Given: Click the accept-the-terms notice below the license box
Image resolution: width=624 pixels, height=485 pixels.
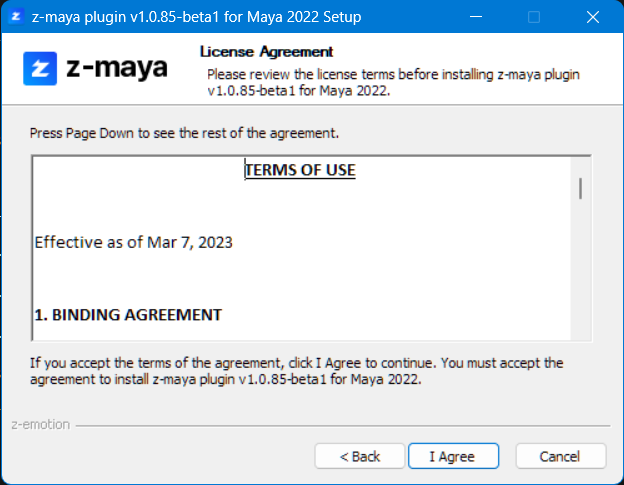Looking at the screenshot, I should point(296,370).
